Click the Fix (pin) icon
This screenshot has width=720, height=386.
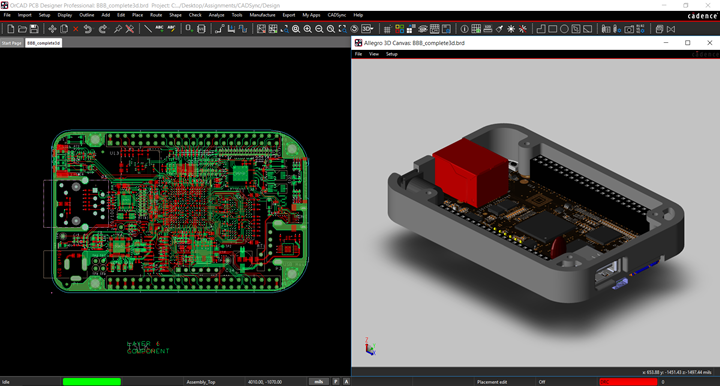tap(118, 29)
